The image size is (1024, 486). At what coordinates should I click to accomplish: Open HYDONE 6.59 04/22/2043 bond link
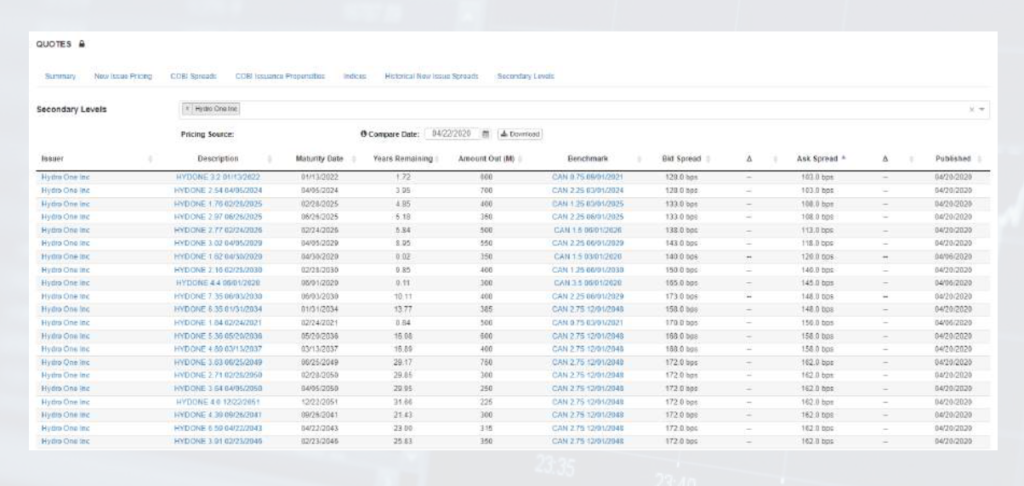coord(218,428)
